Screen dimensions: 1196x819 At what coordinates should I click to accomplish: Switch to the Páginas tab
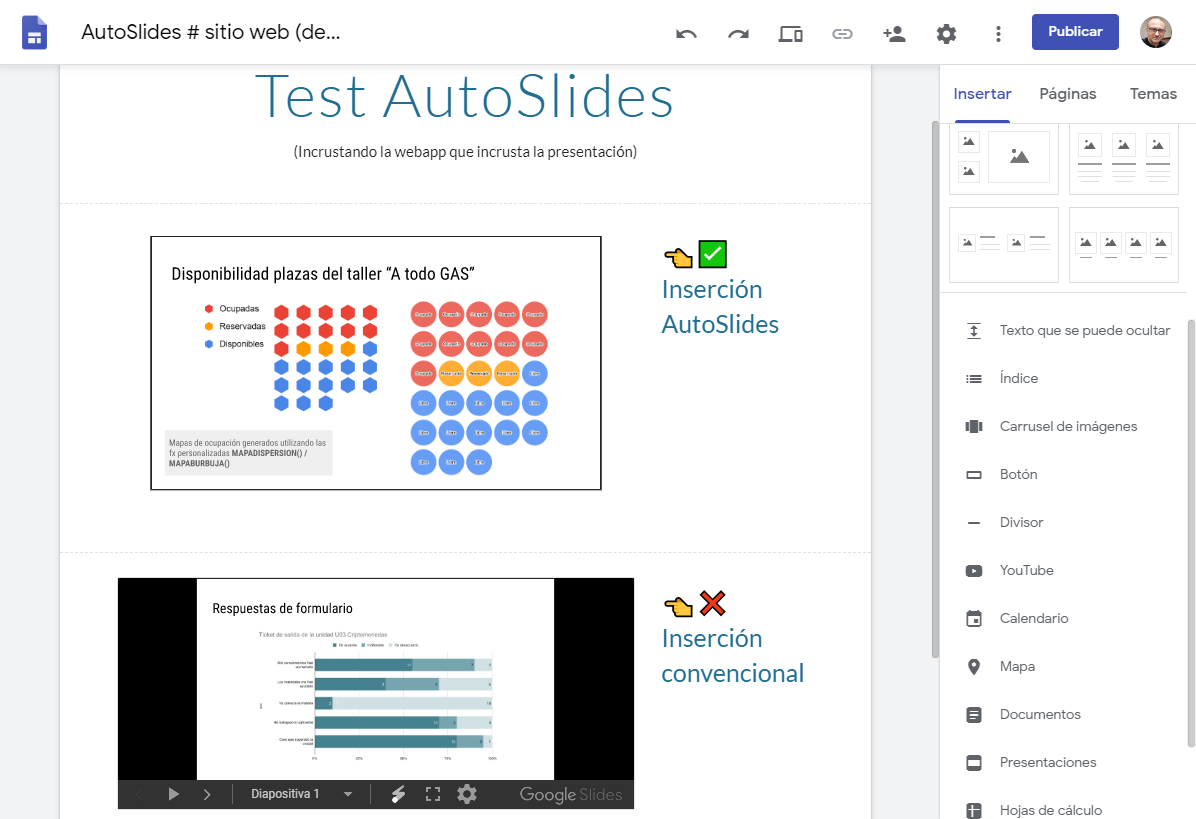point(1067,93)
